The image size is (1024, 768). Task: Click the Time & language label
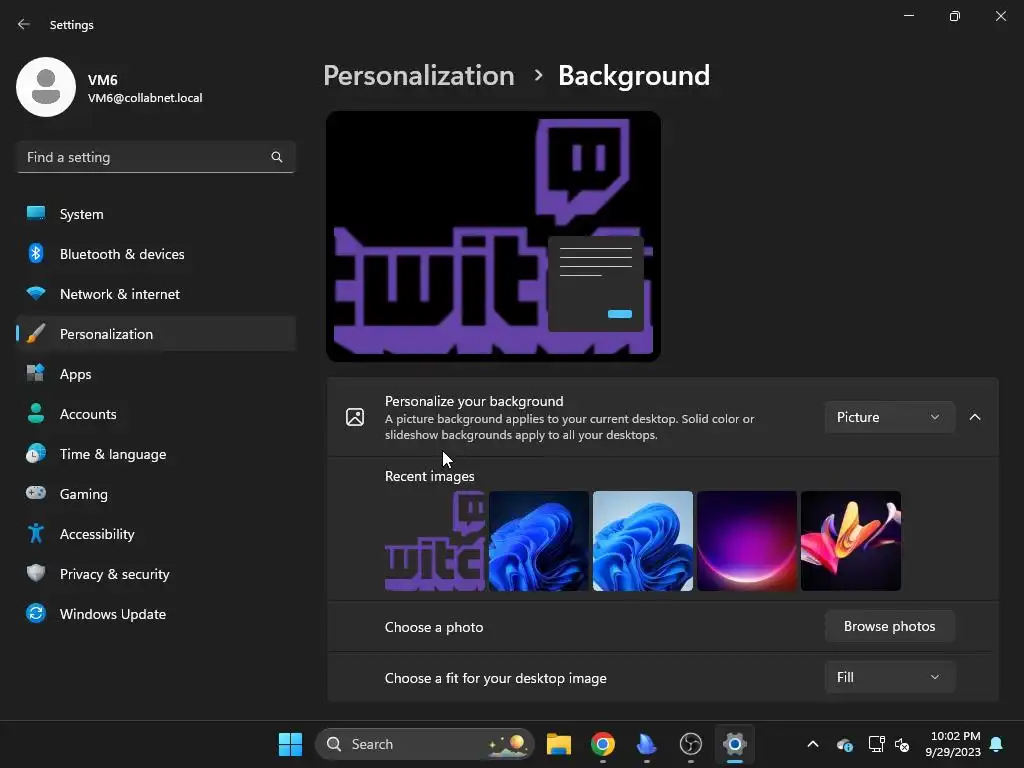[x=113, y=455]
